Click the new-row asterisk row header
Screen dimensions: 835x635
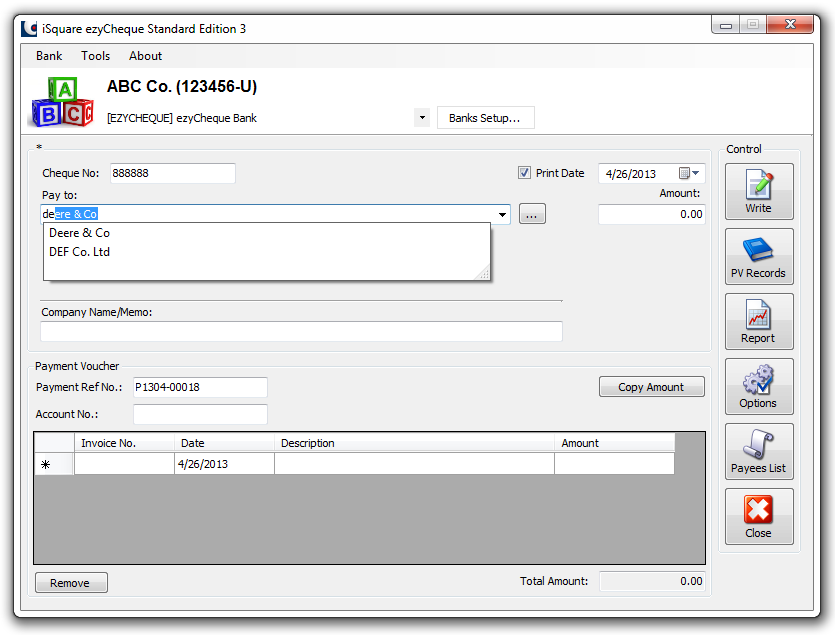pos(54,464)
